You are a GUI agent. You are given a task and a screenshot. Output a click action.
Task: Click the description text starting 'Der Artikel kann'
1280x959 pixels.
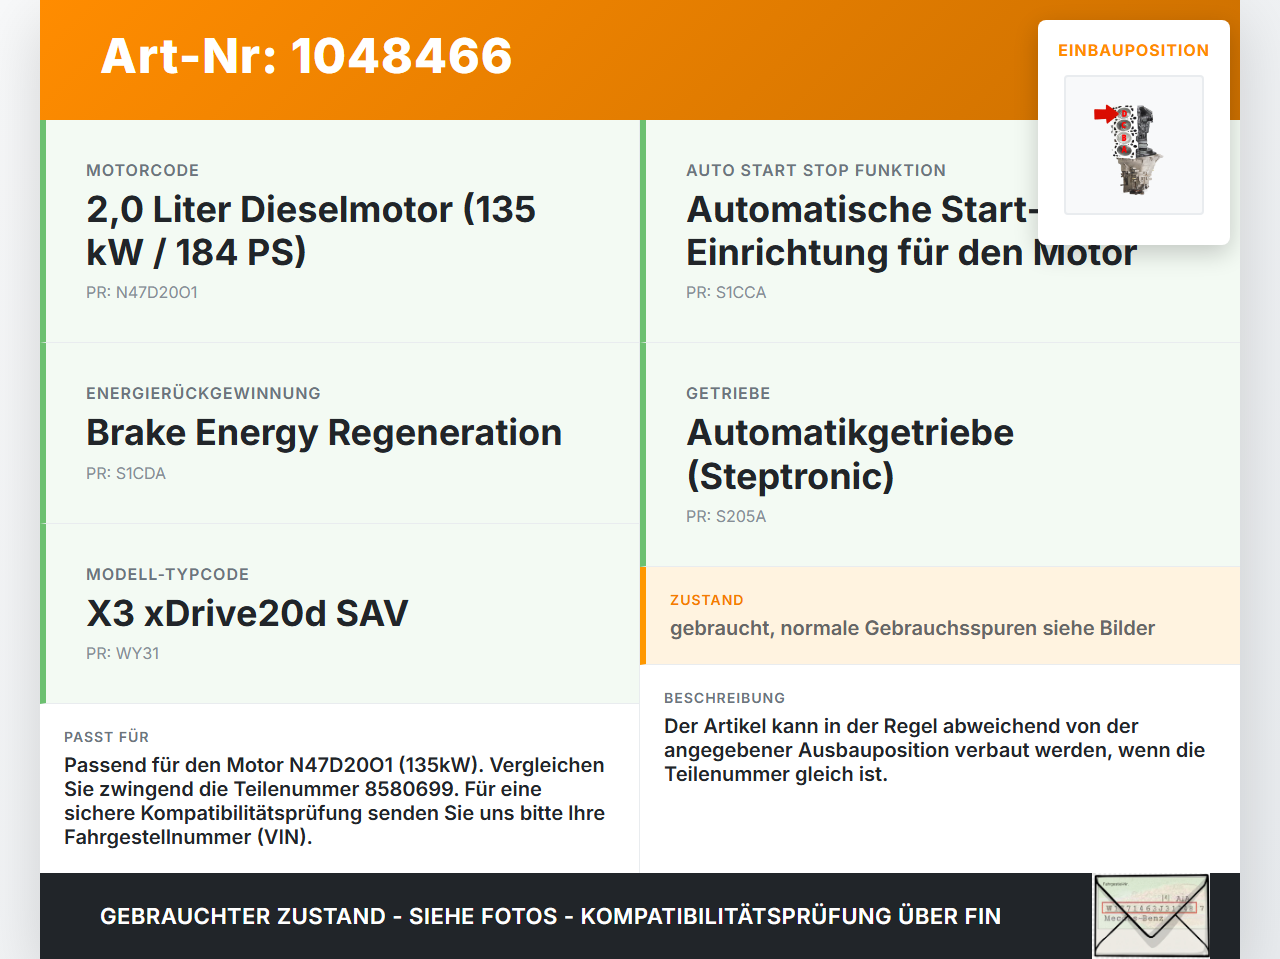pyautogui.click(x=934, y=750)
